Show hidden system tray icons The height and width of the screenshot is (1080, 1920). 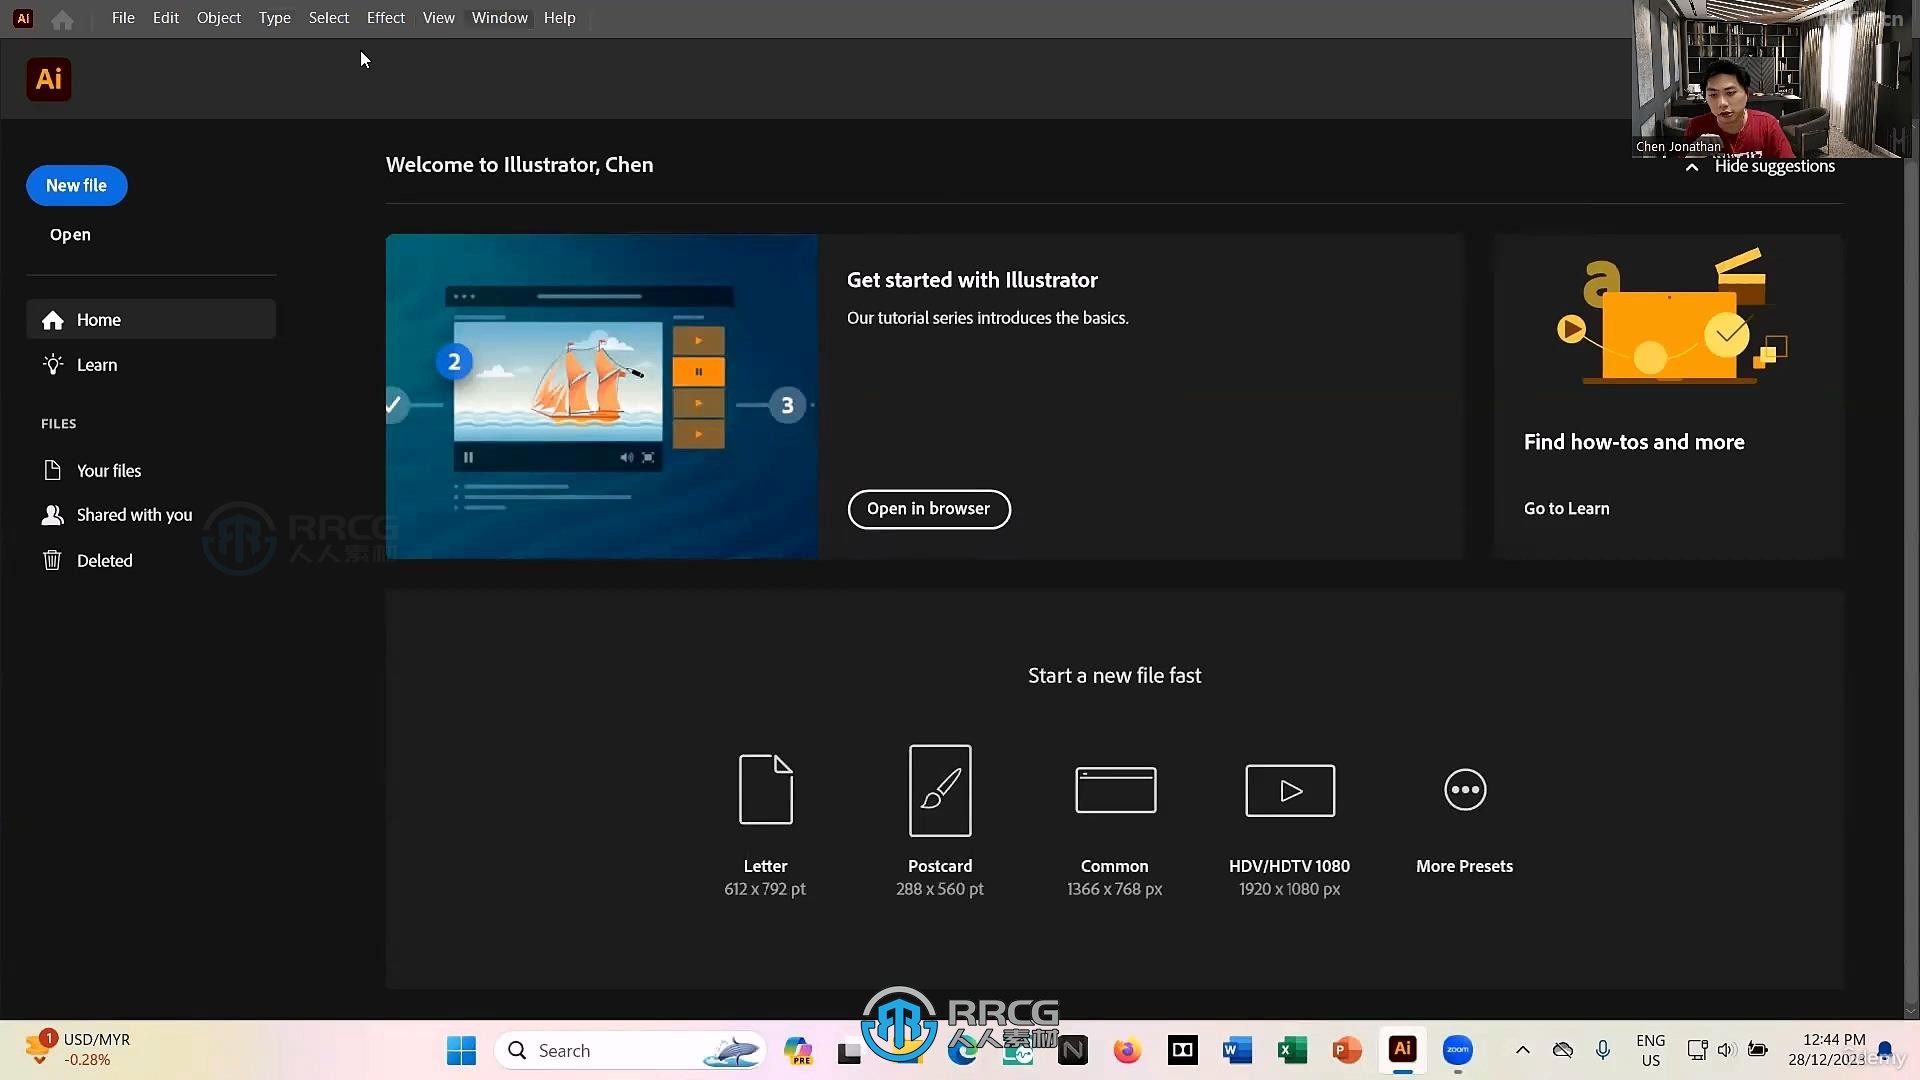tap(1522, 1051)
